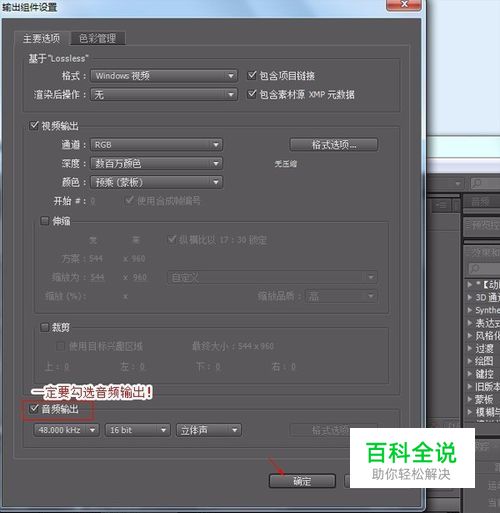The image size is (500, 513).
Task: Expand the 3D 通道 effects category
Action: point(470,297)
